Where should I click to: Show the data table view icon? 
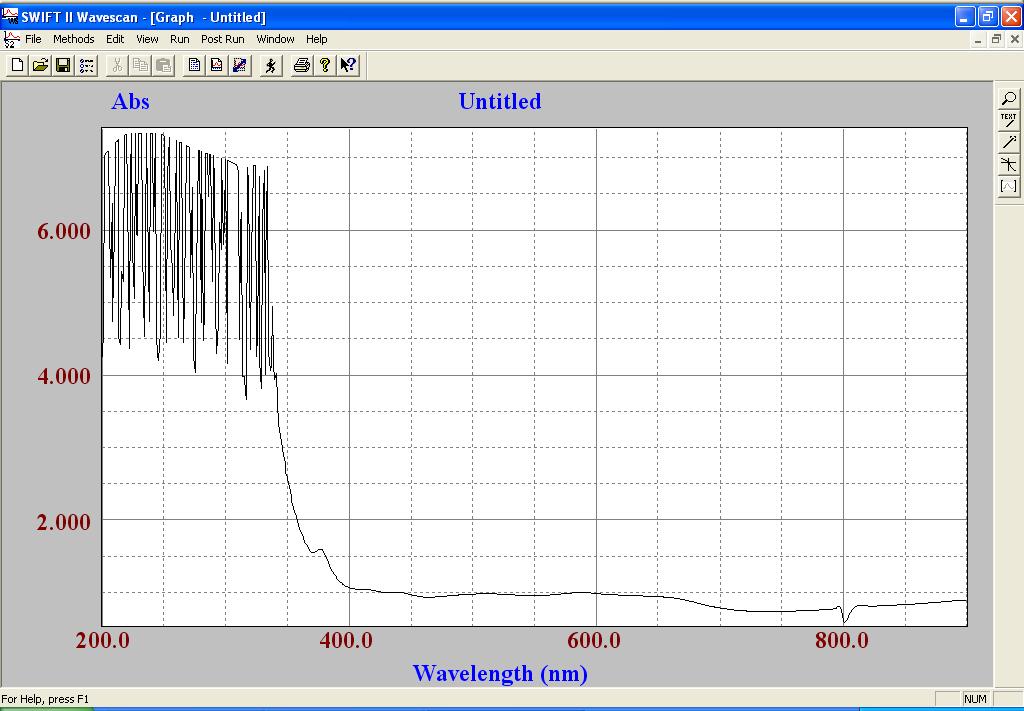[x=194, y=65]
